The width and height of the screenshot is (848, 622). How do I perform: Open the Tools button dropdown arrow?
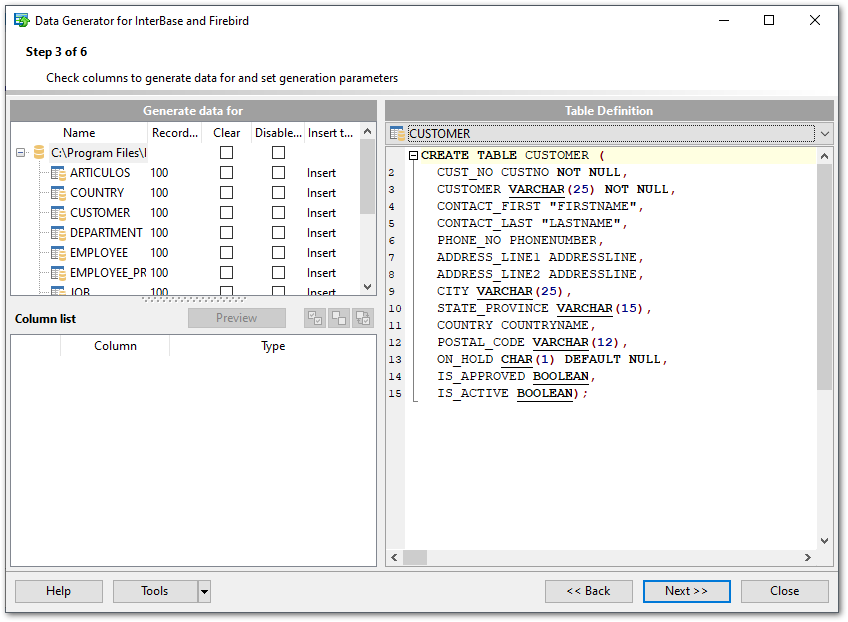[204, 592]
